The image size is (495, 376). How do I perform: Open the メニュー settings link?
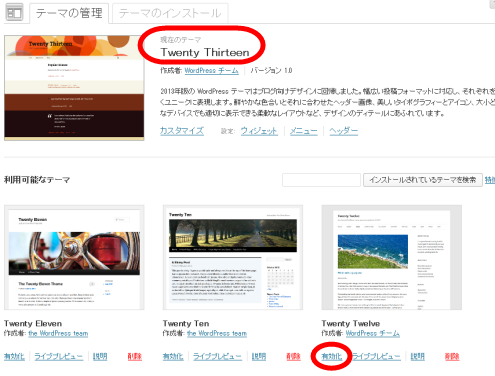(303, 131)
